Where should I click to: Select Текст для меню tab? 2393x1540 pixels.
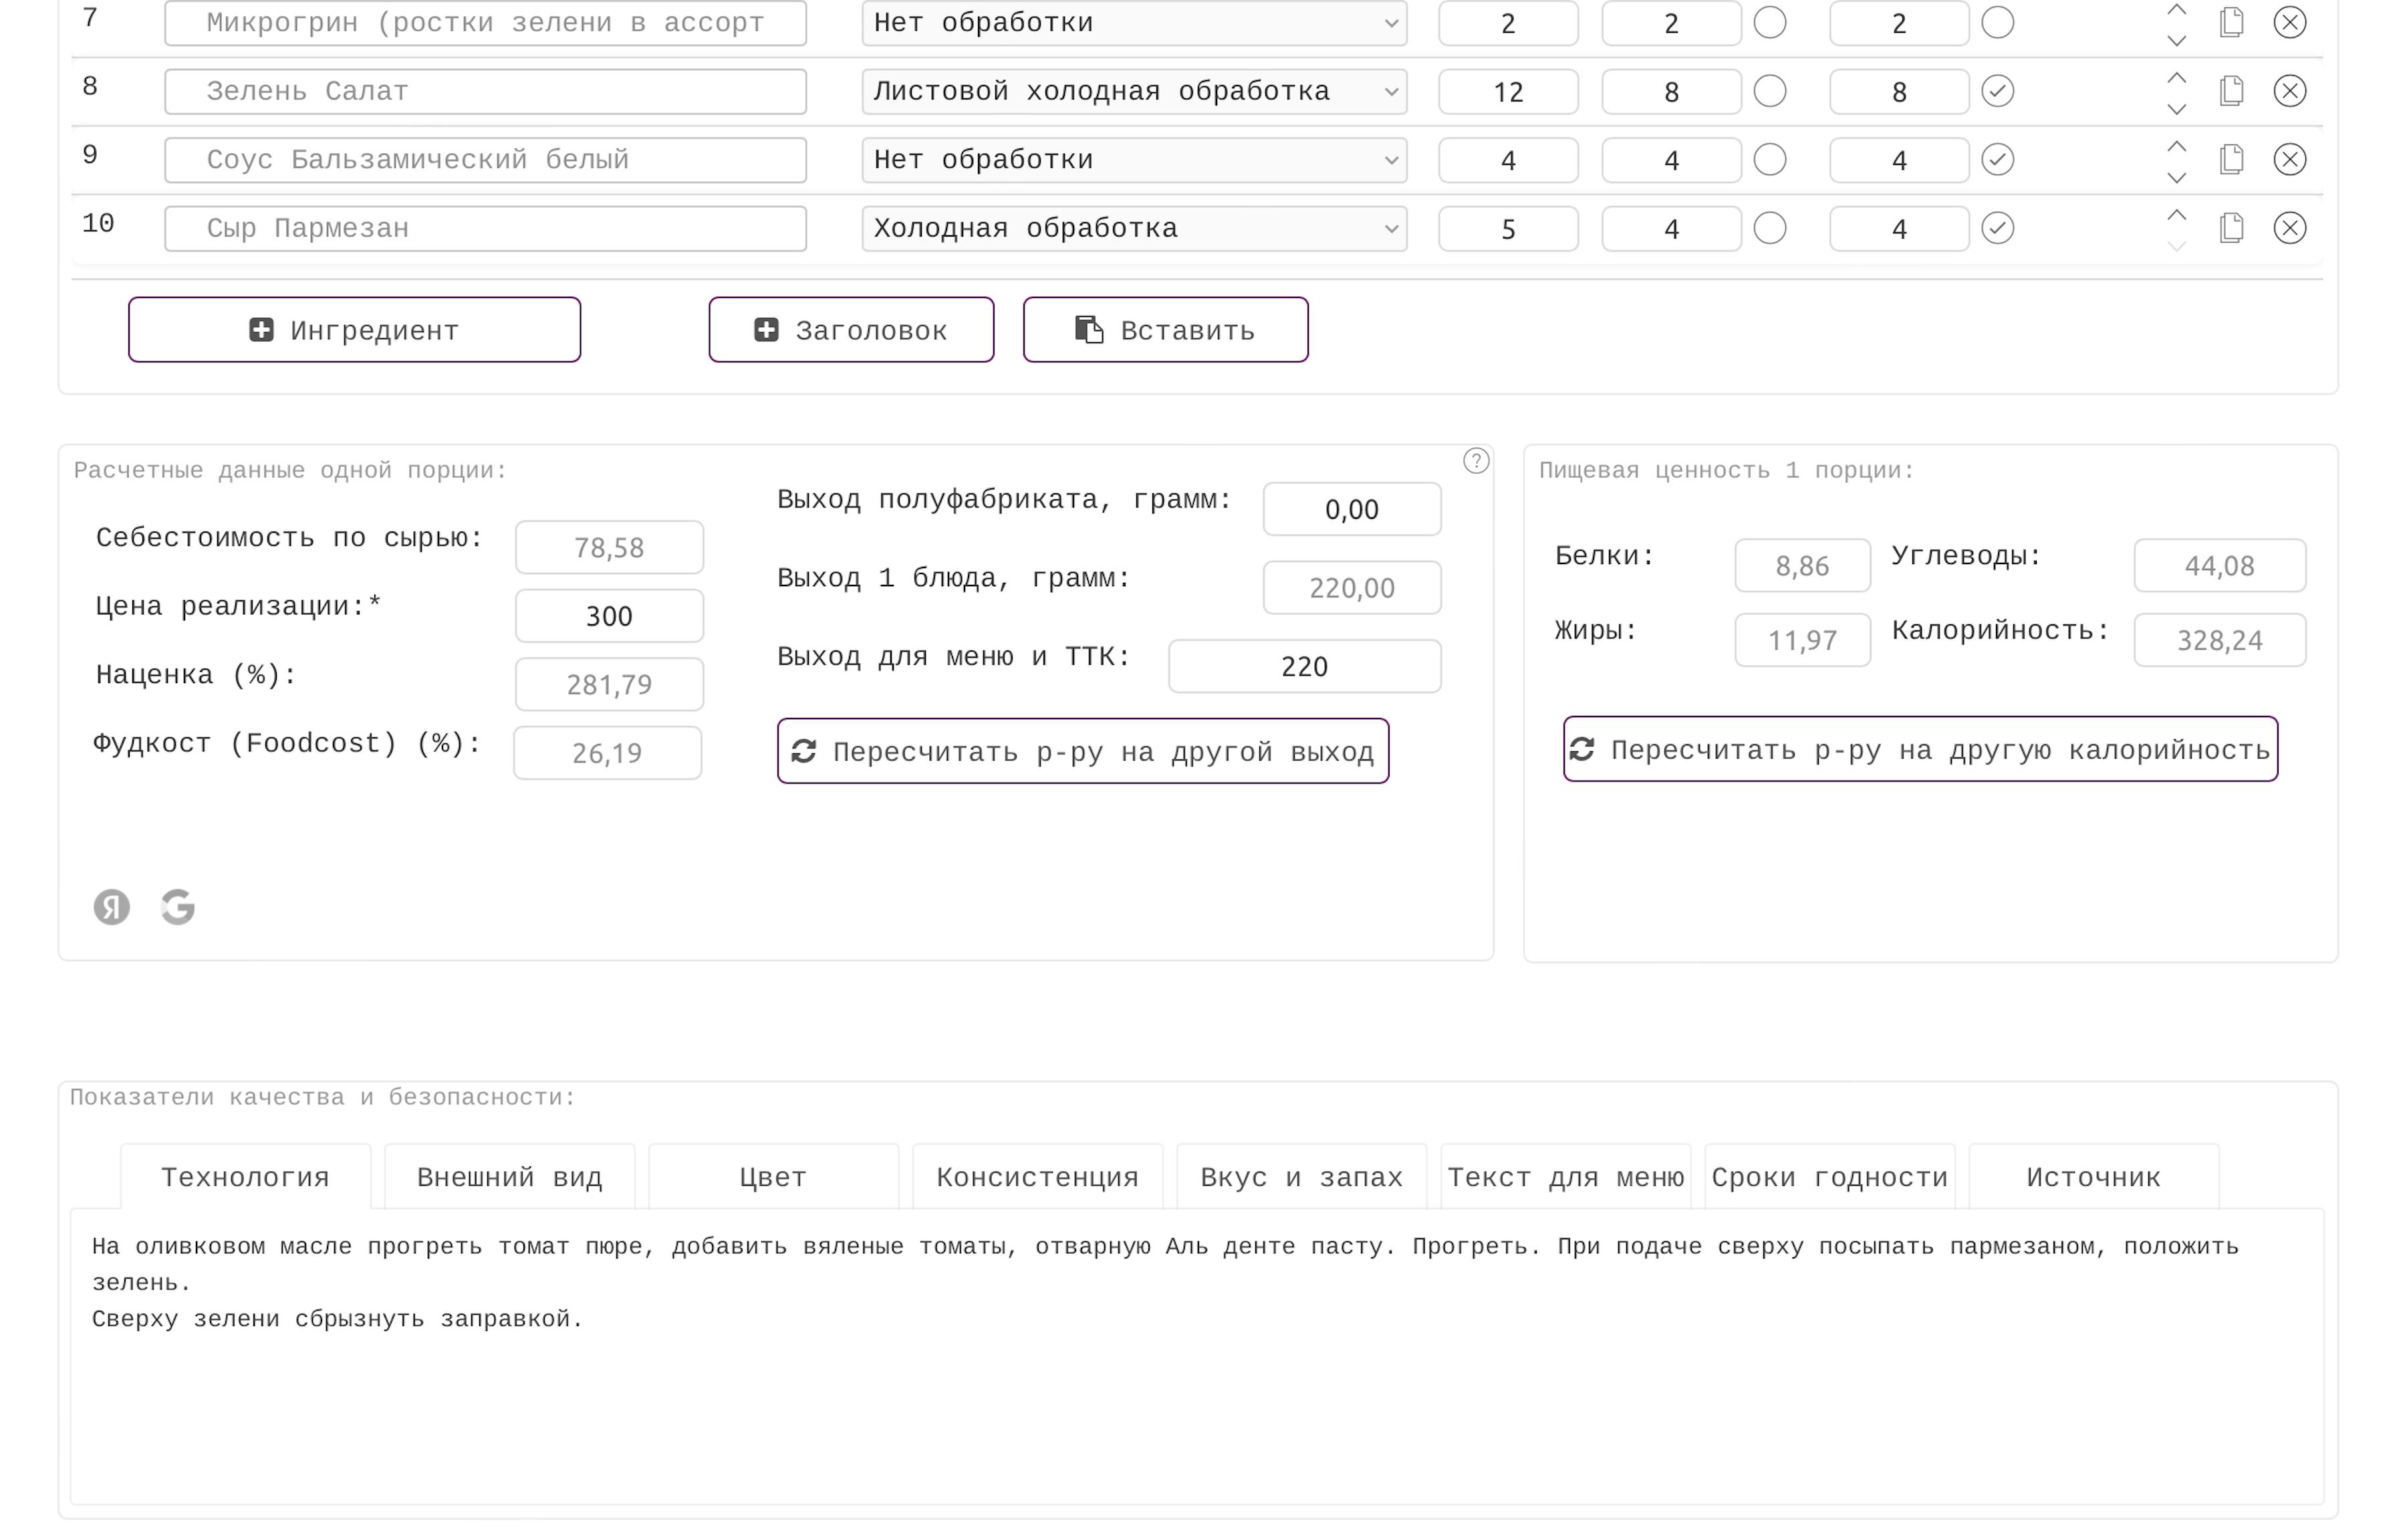[x=1565, y=1177]
